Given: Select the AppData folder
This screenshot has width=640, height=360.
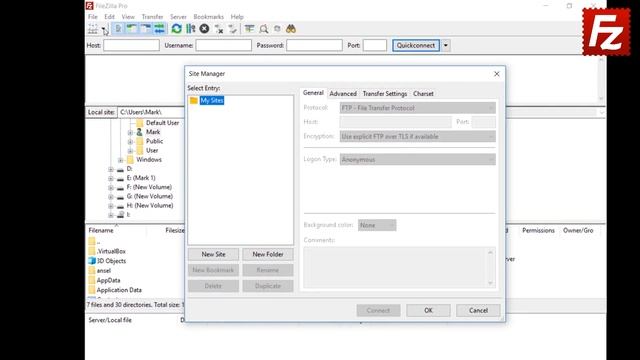Looking at the screenshot, I should 108,280.
